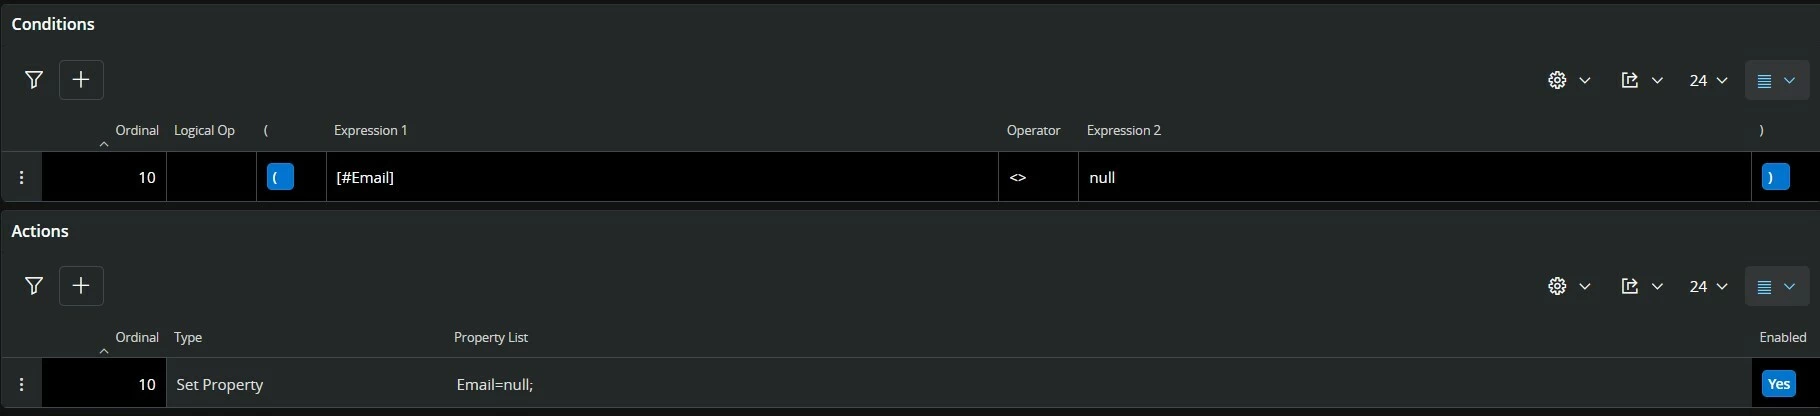The image size is (1820, 416).
Task: Click the export icon in Conditions
Action: [1630, 80]
